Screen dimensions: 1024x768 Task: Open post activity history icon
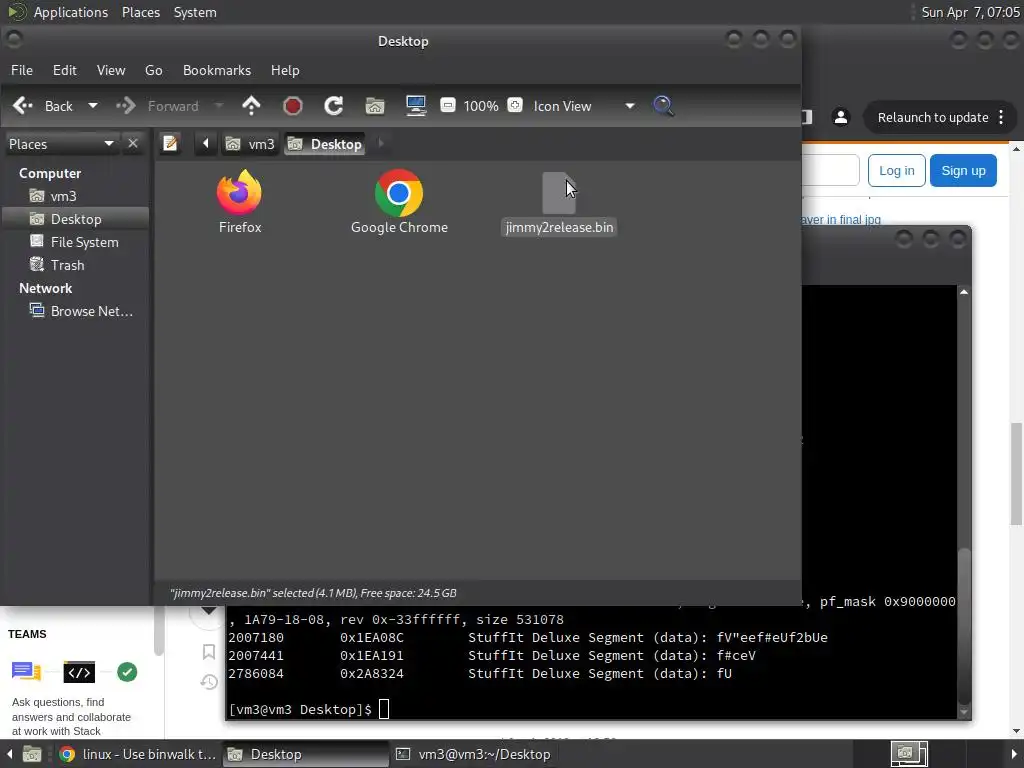(209, 682)
